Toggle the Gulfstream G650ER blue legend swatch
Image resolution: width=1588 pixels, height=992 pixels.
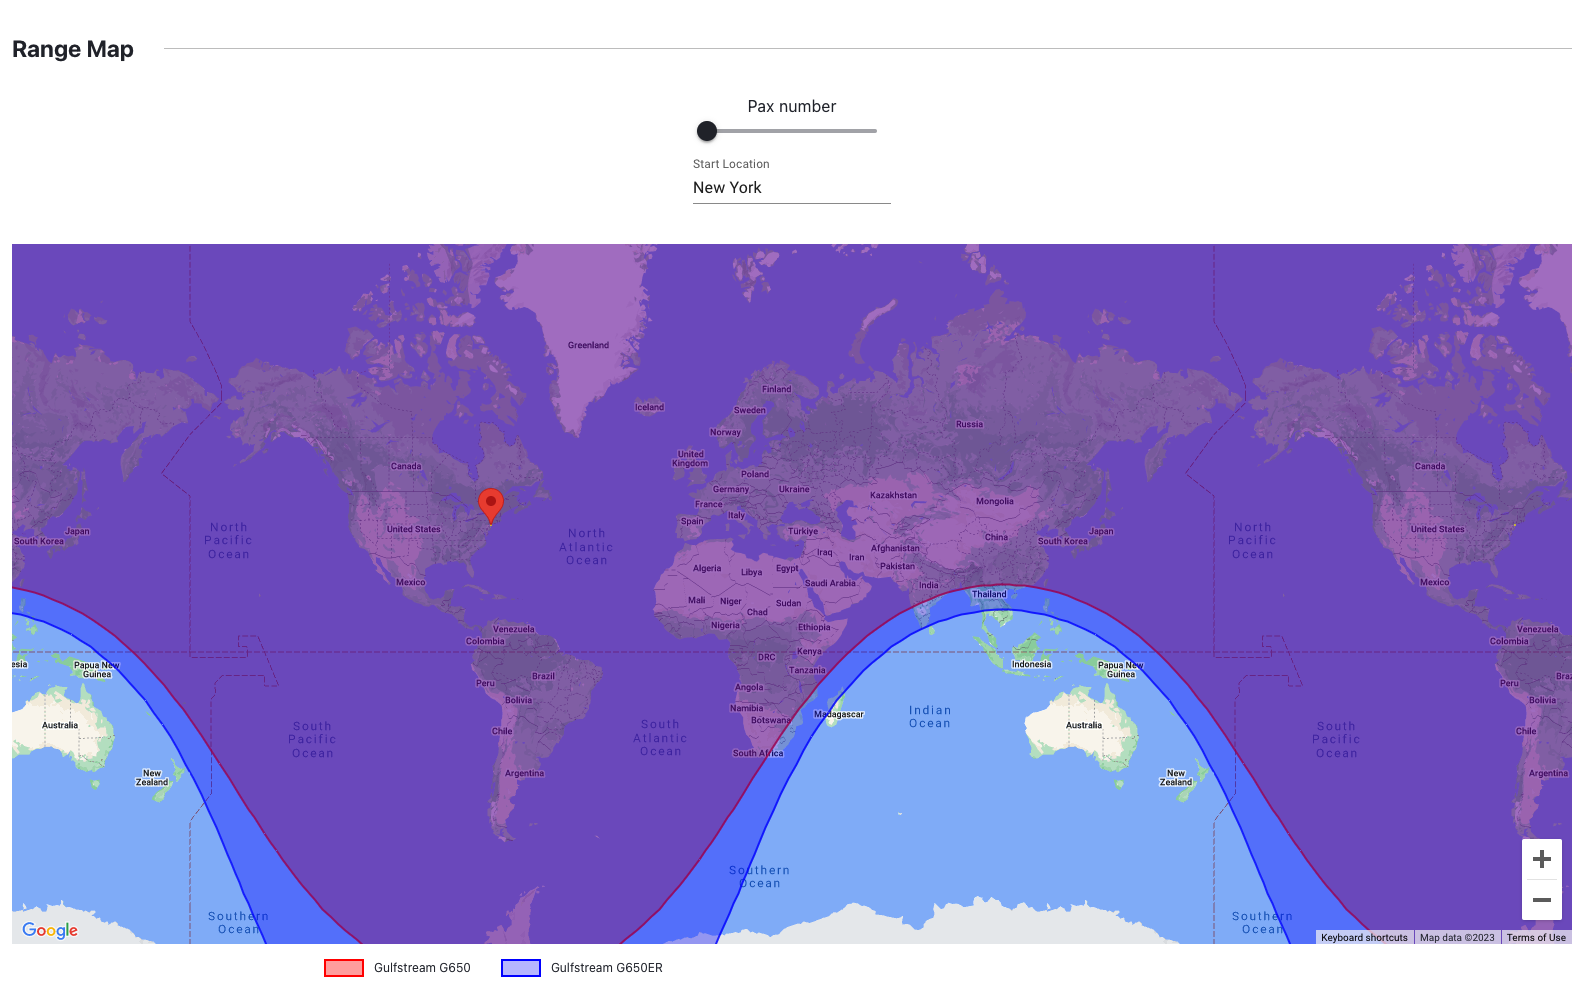coord(521,968)
